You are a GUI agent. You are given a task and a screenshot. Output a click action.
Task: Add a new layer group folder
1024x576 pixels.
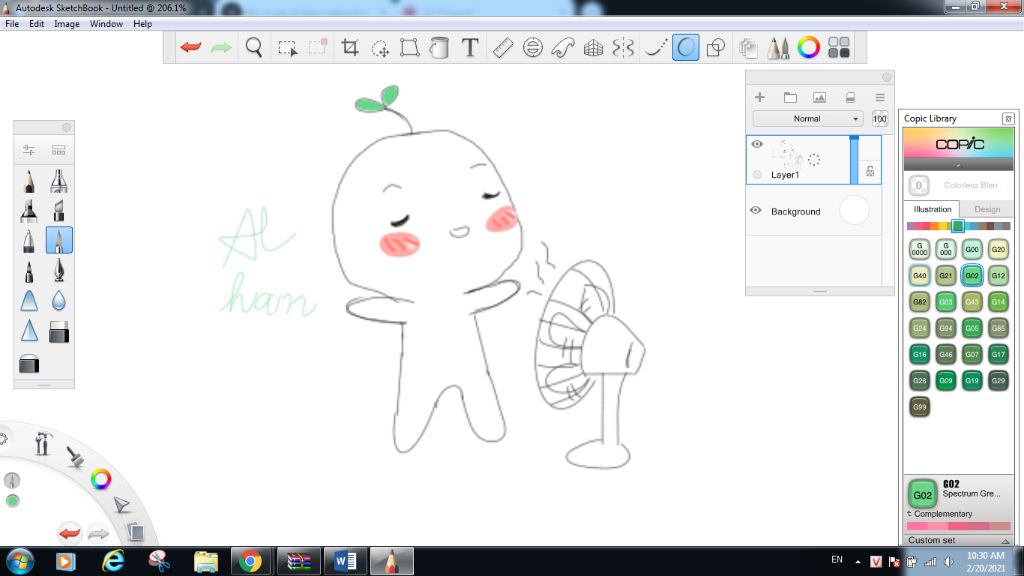(790, 97)
